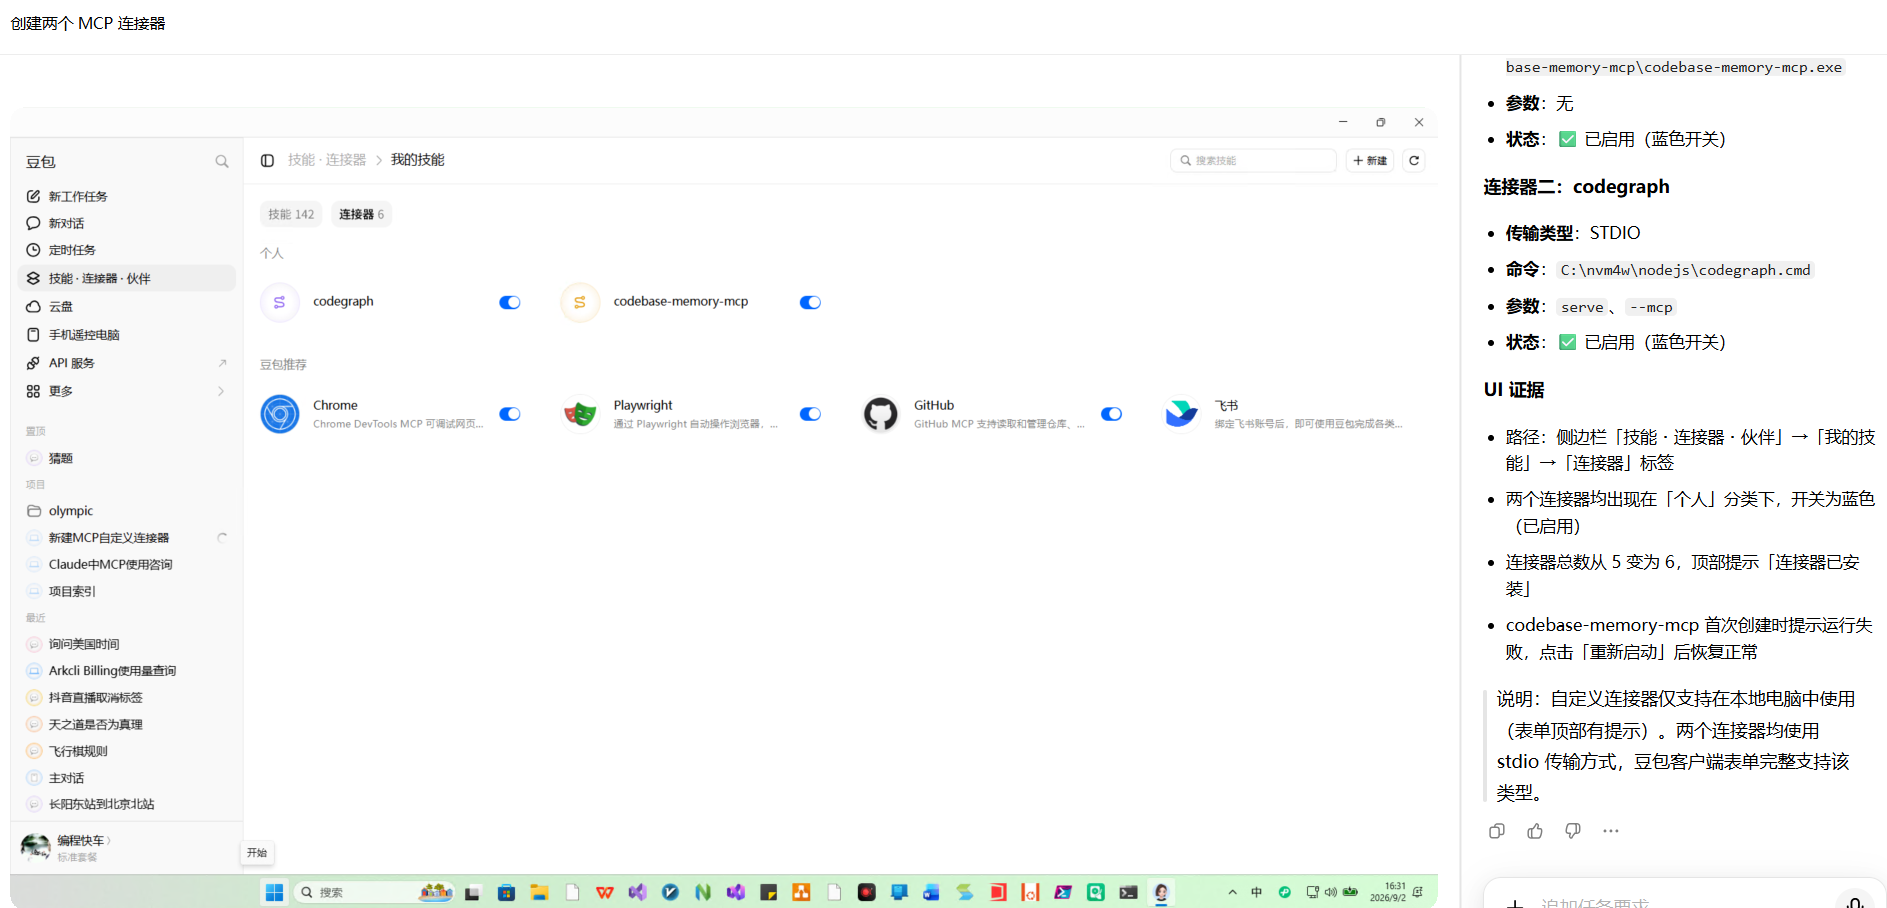The width and height of the screenshot is (1887, 908).
Task: Open 定时任务 in the sidebar
Action: 127,250
